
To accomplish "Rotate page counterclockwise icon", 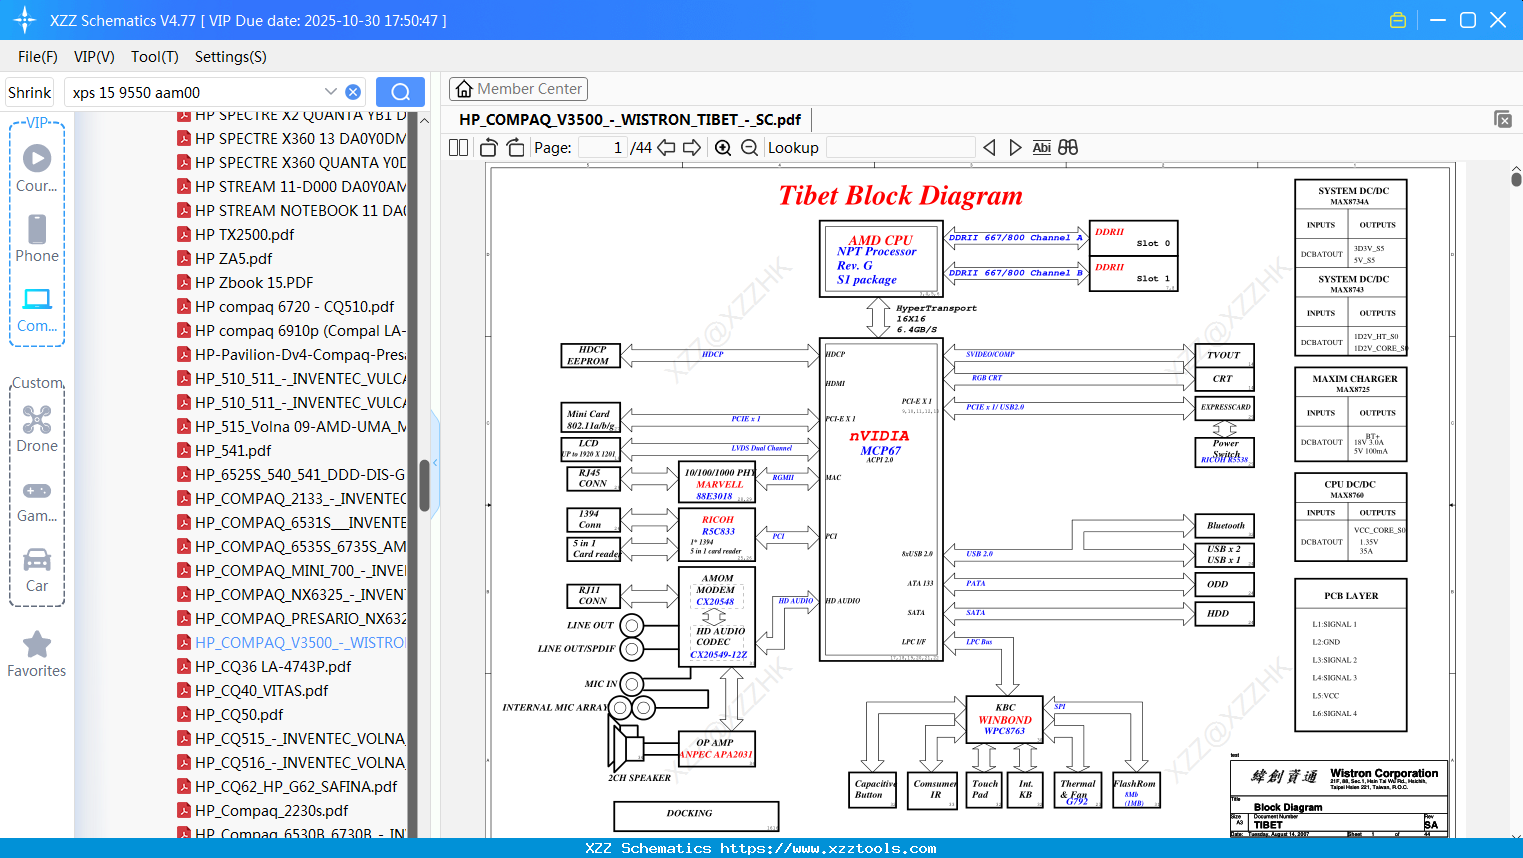I will pyautogui.click(x=489, y=148).
